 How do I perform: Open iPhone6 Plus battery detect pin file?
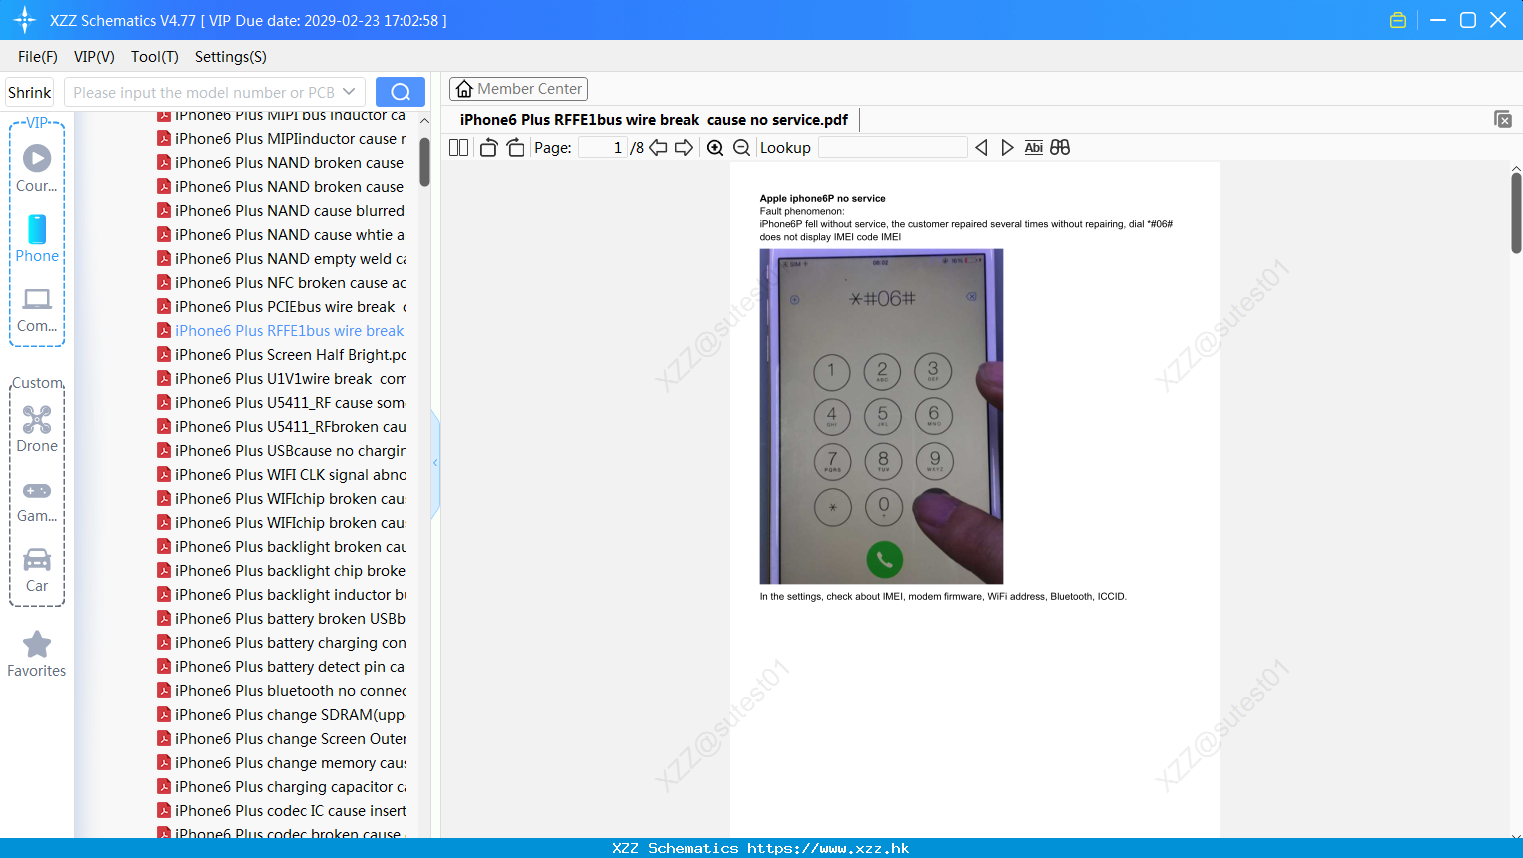tap(281, 667)
